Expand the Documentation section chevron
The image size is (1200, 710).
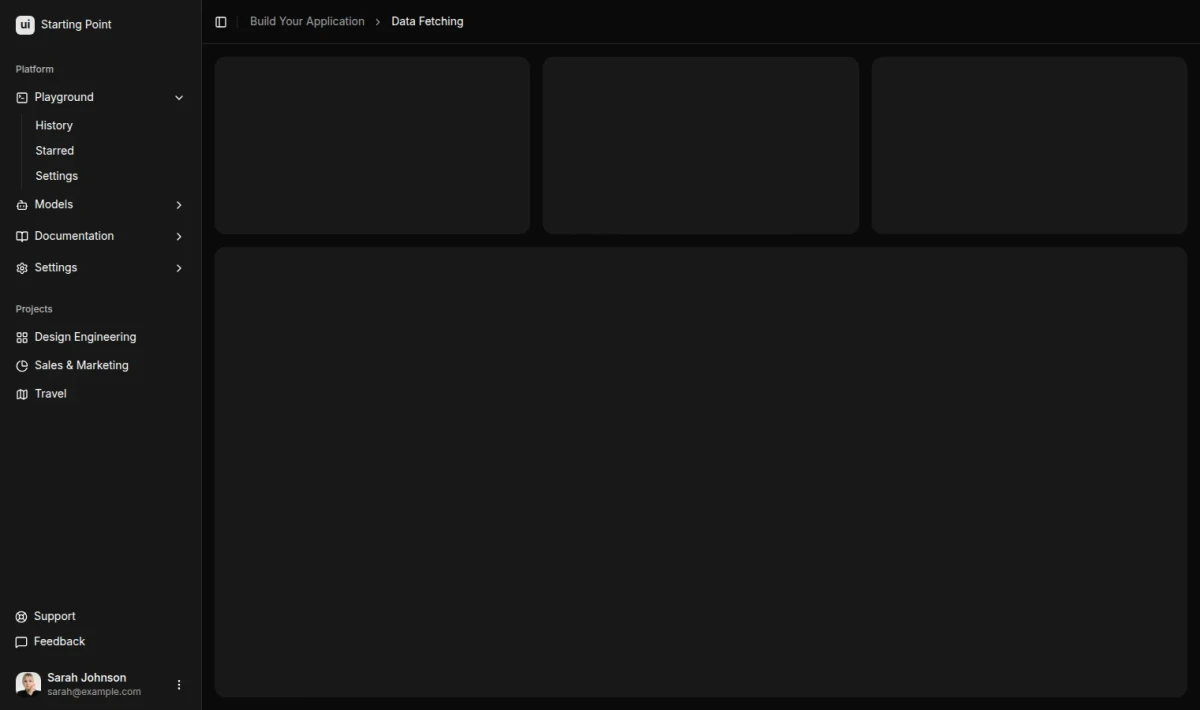coord(179,237)
